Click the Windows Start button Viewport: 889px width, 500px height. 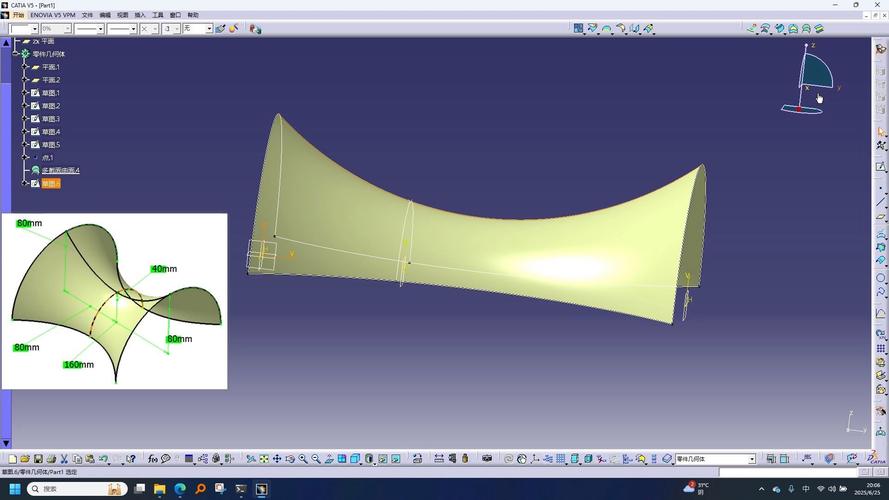pos(15,489)
